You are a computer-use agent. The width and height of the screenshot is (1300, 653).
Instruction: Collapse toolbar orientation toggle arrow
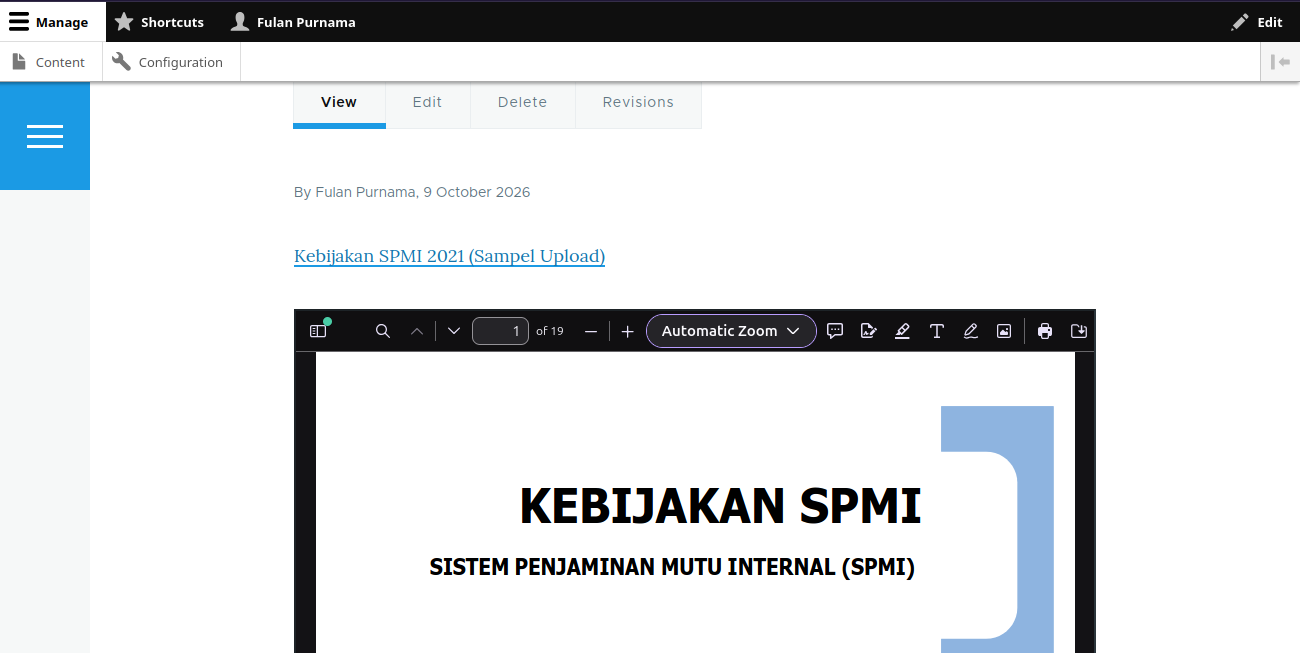pos(1280,62)
